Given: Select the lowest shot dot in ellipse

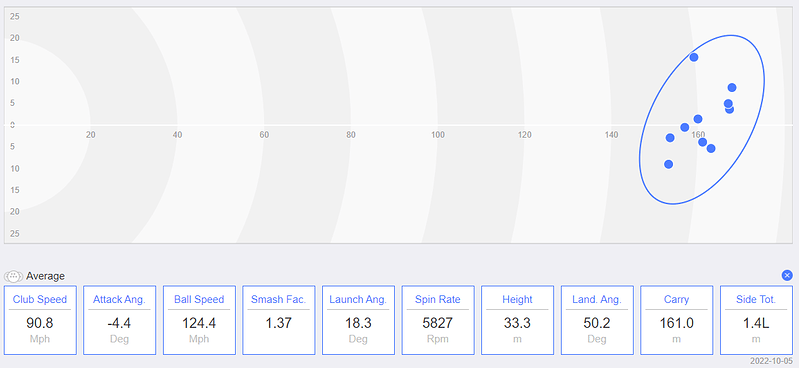Looking at the screenshot, I should [669, 164].
